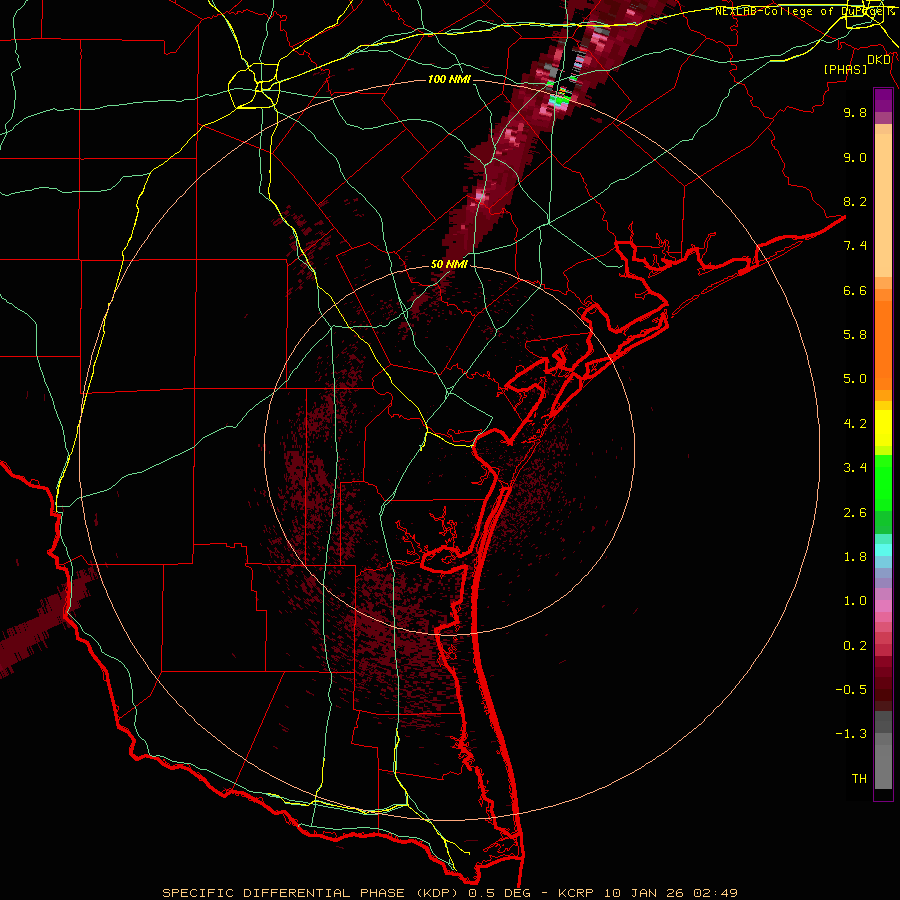Click the 5.8 scale value
This screenshot has height=900, width=900.
point(855,335)
